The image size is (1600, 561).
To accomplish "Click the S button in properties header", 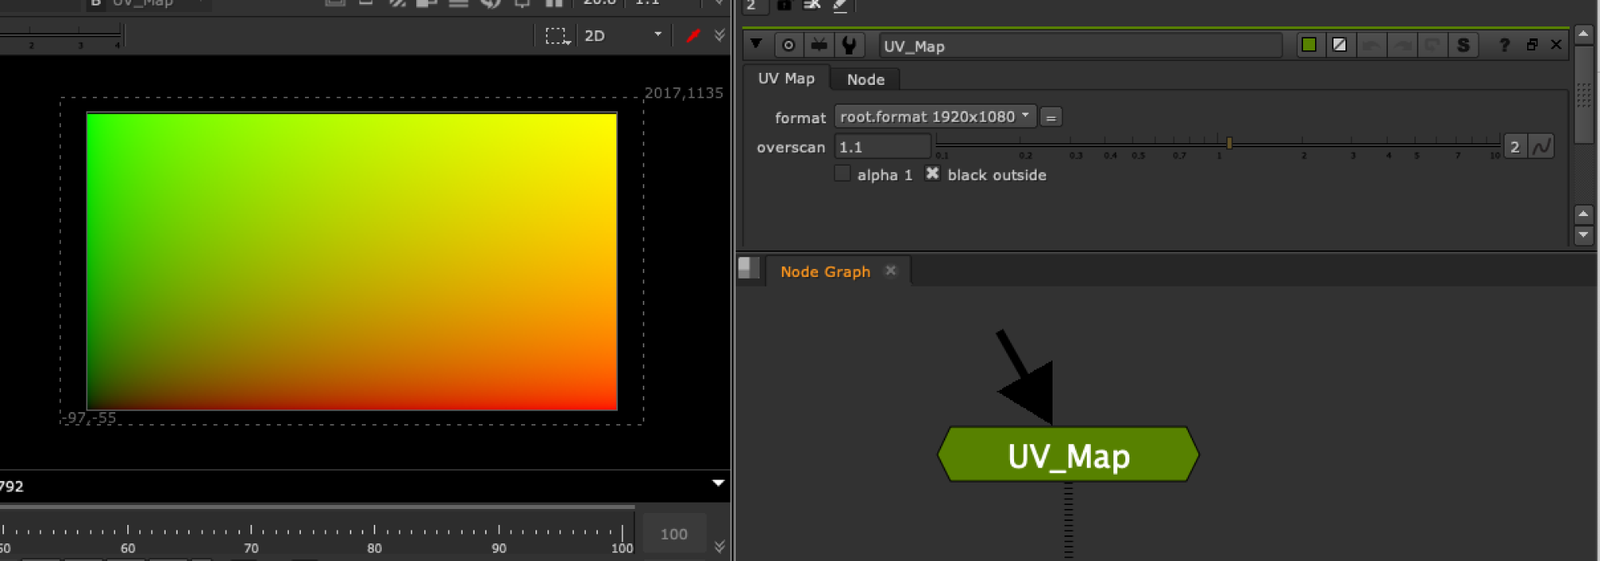I will point(1463,45).
